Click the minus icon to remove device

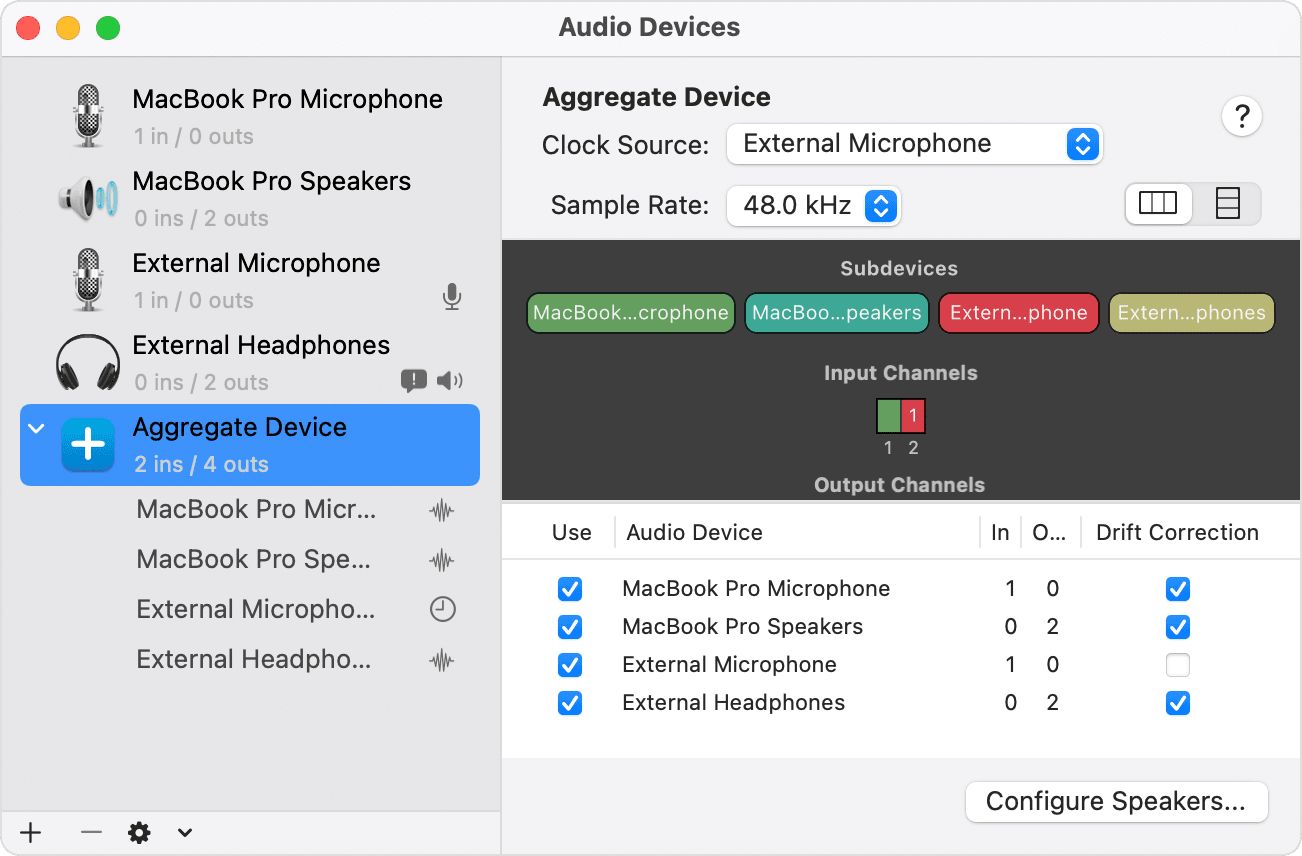(x=91, y=833)
